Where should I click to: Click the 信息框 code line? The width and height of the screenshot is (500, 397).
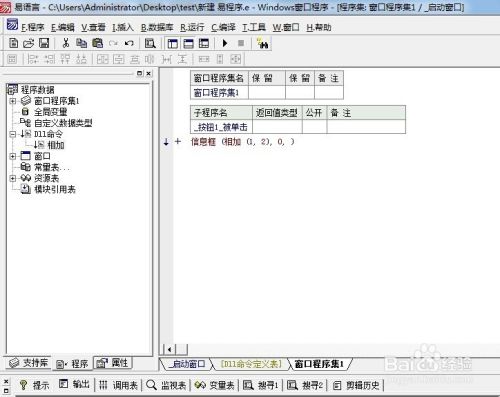click(242, 142)
